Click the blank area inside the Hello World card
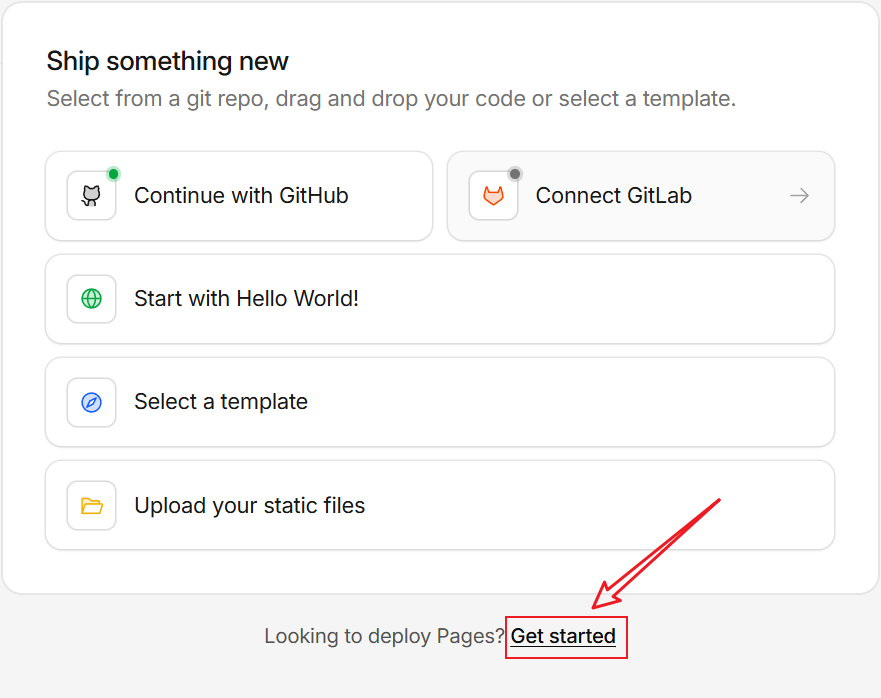The image size is (881, 698). [600, 299]
